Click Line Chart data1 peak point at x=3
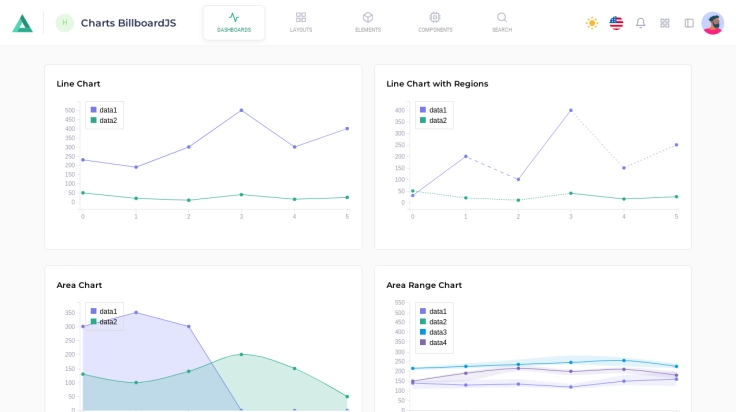Screen dimensions: 736x412 [x=241, y=110]
